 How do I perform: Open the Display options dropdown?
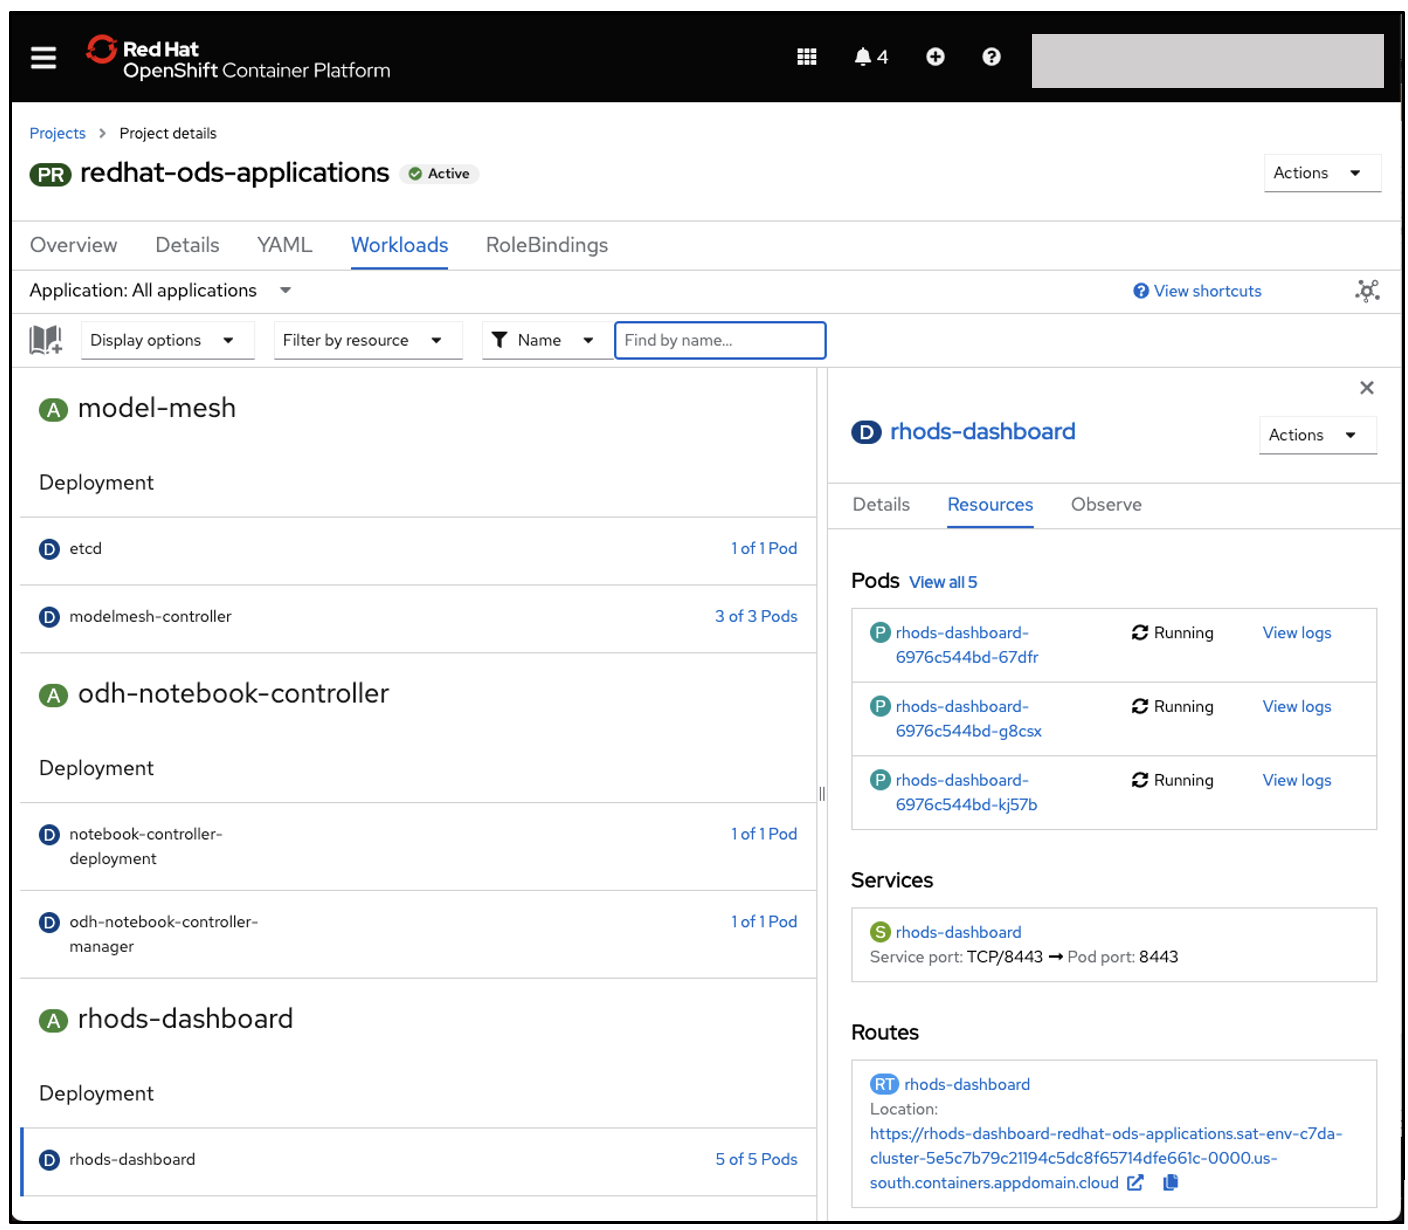[167, 340]
